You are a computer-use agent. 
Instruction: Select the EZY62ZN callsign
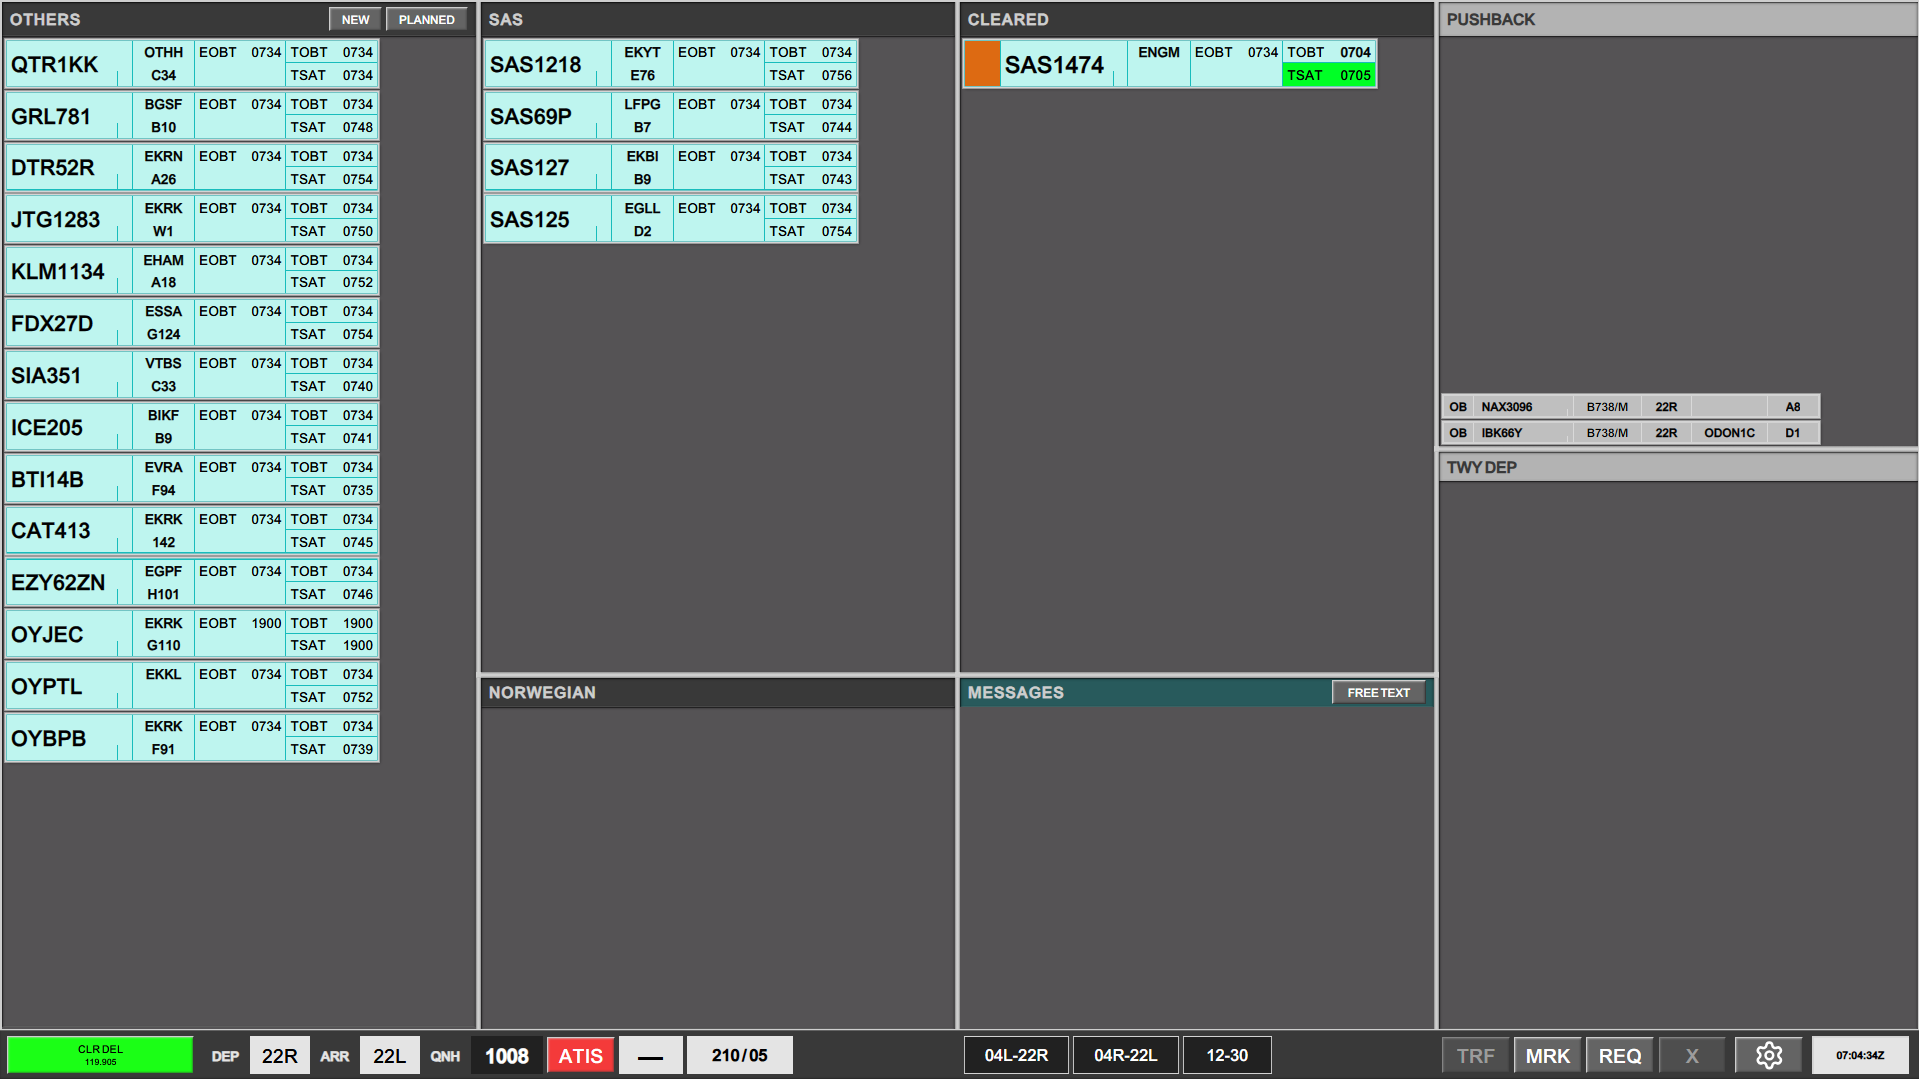58,582
